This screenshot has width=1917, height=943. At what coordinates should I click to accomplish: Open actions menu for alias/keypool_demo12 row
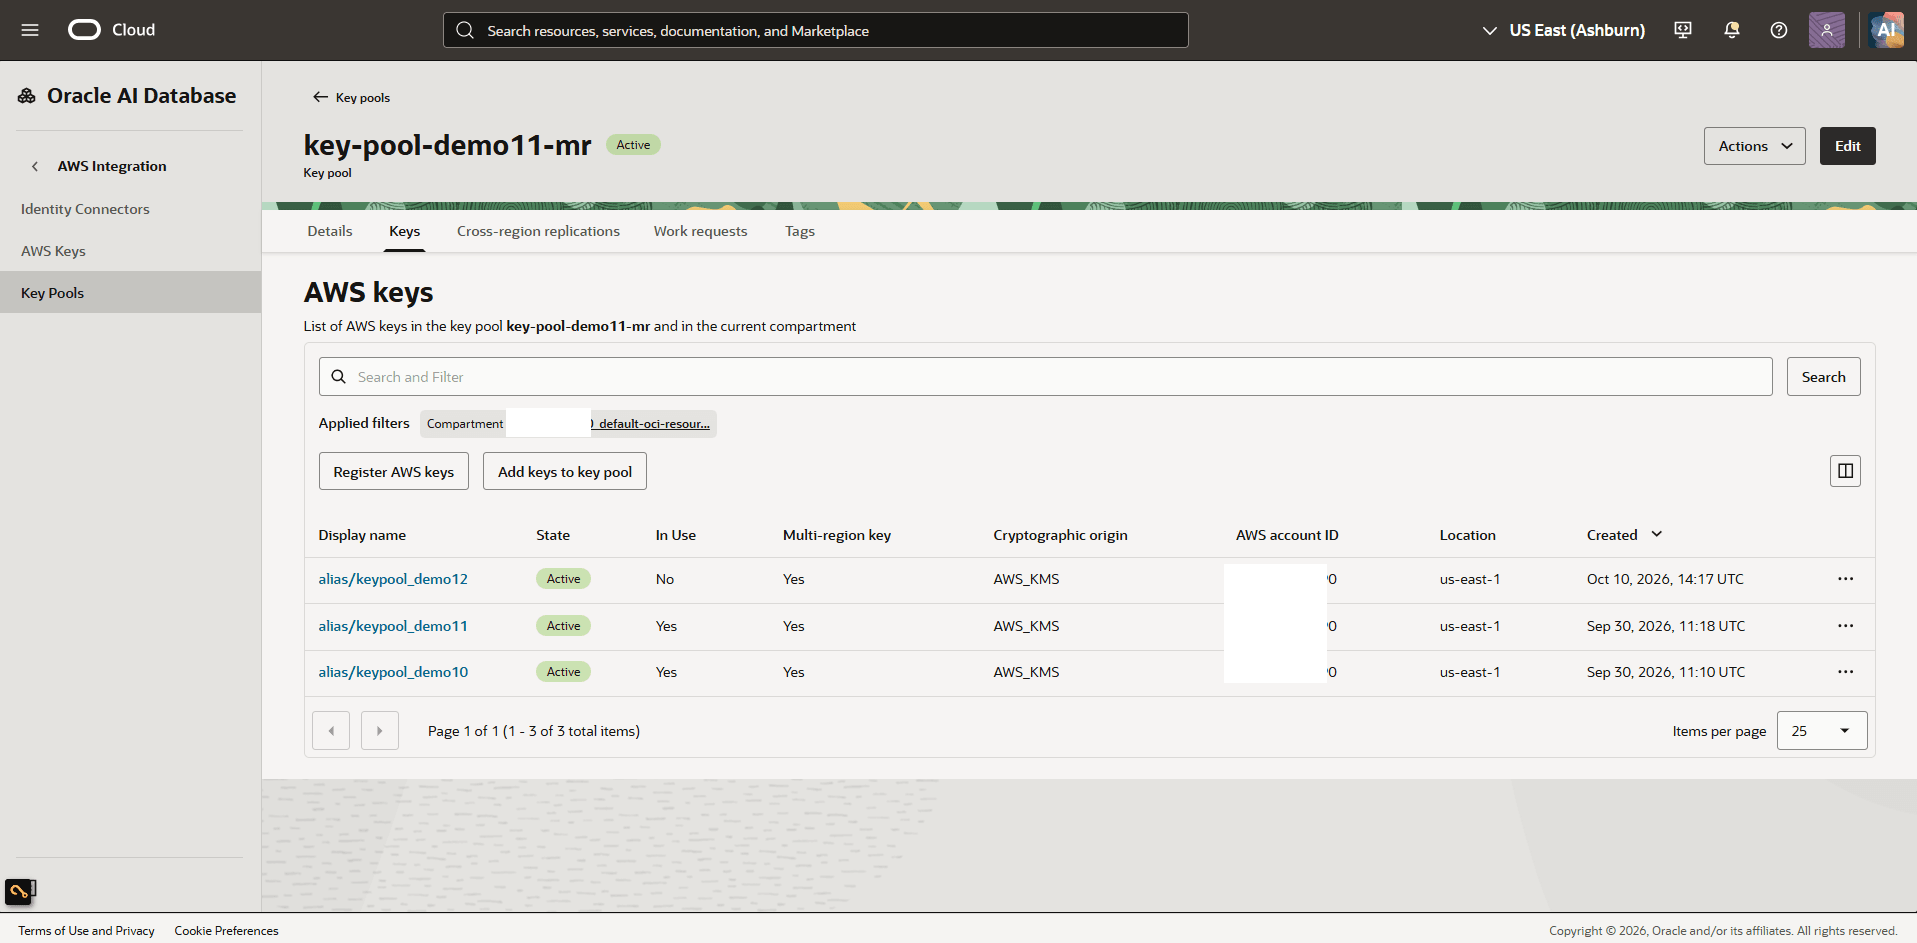click(1845, 579)
